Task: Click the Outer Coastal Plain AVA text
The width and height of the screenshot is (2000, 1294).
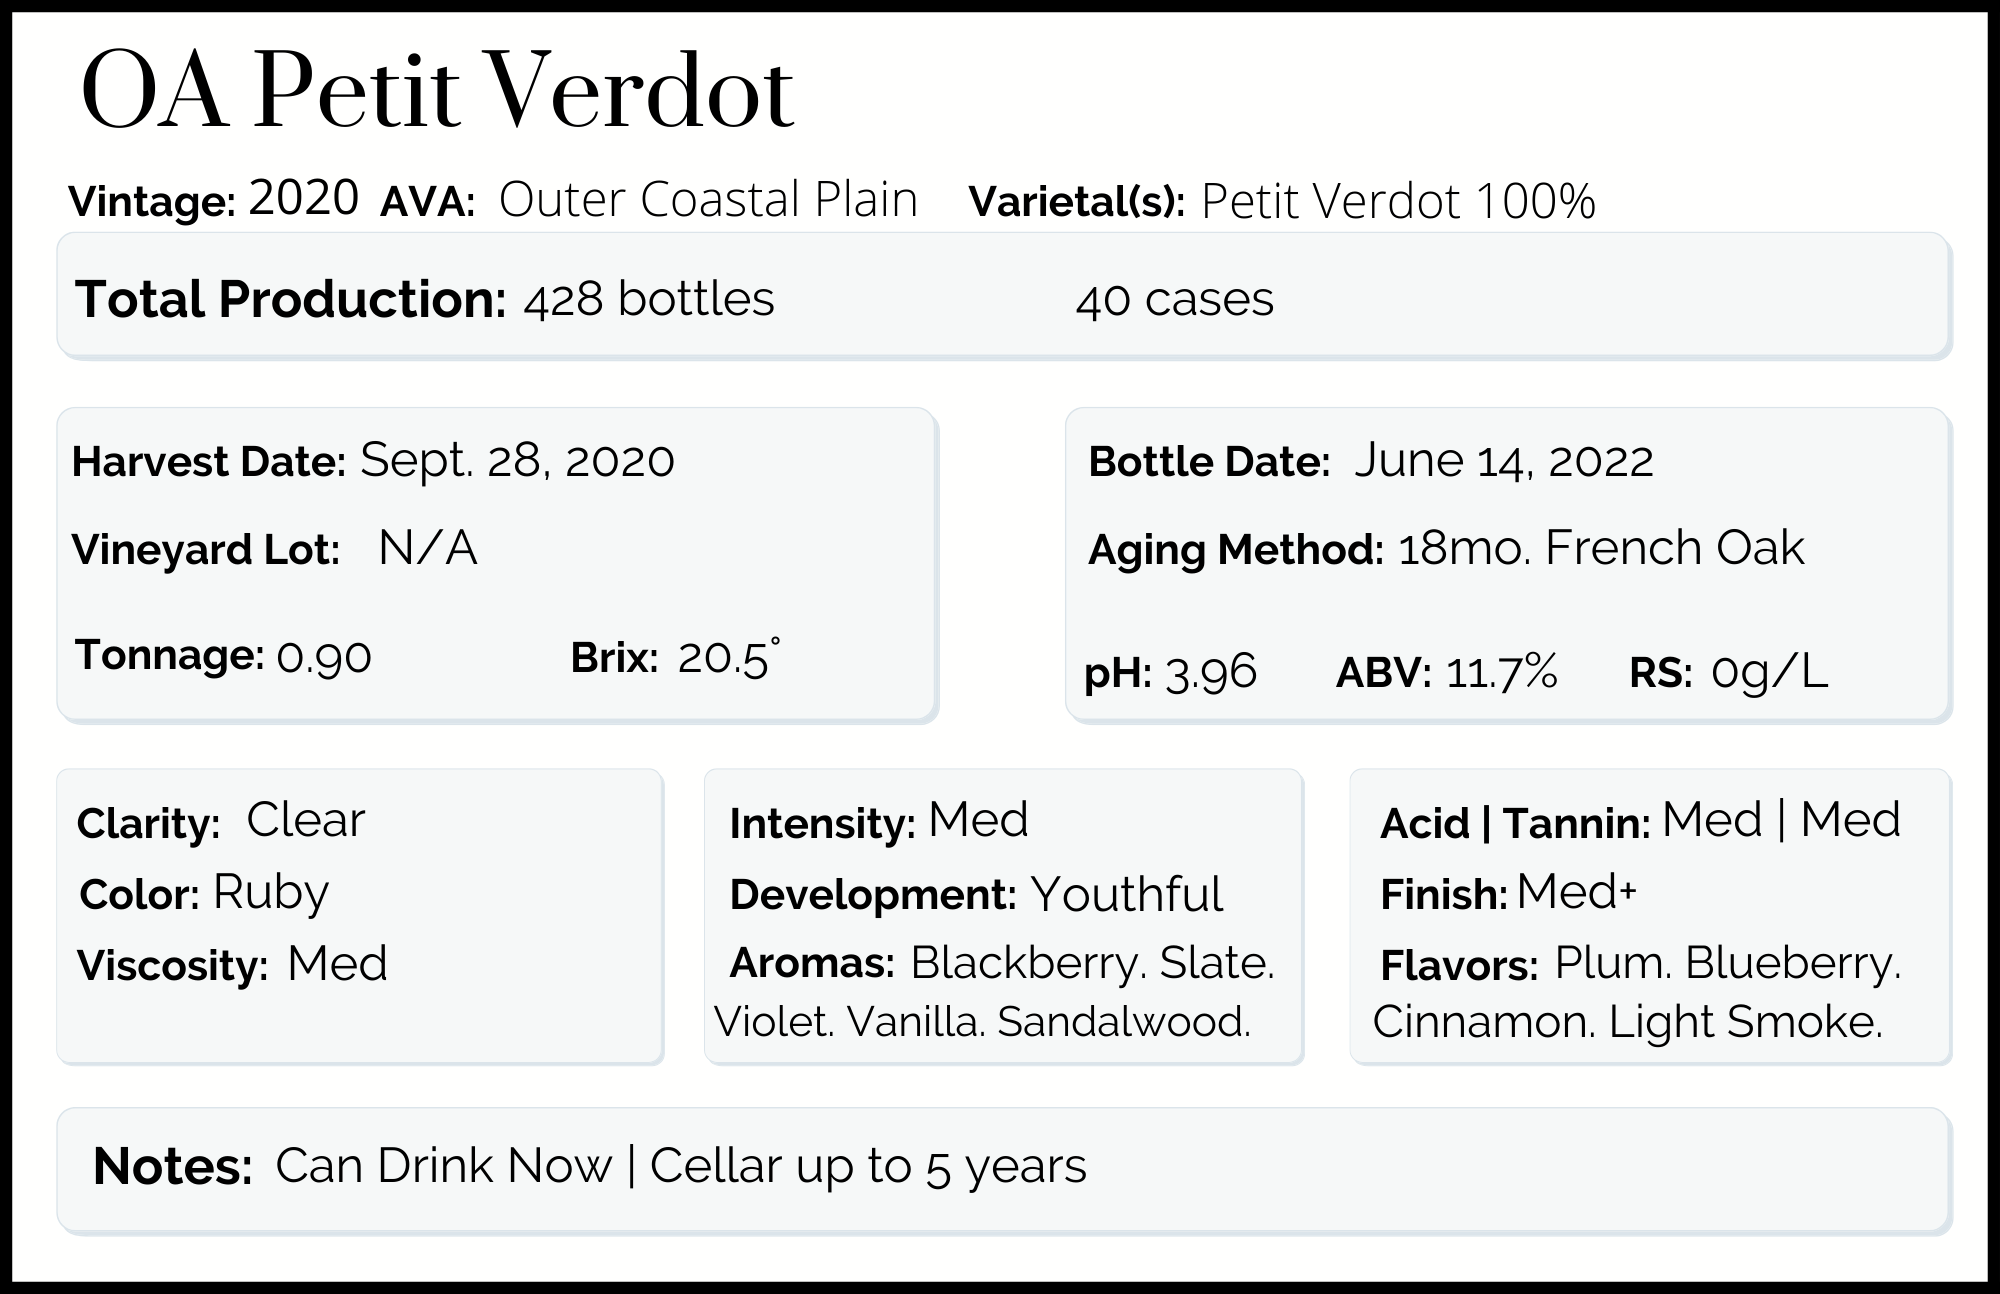Action: [708, 199]
